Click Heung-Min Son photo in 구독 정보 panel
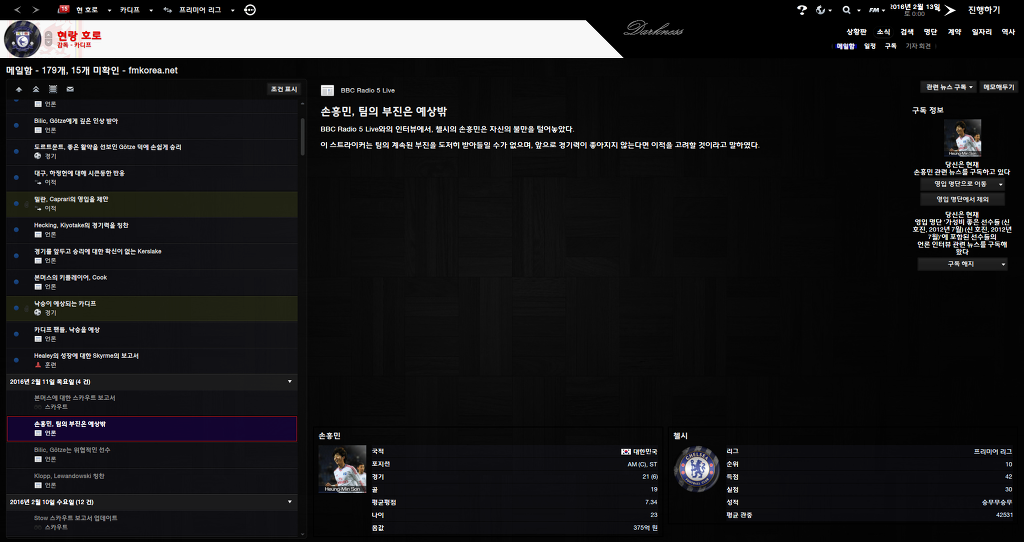Image resolution: width=1024 pixels, height=542 pixels. click(x=962, y=138)
